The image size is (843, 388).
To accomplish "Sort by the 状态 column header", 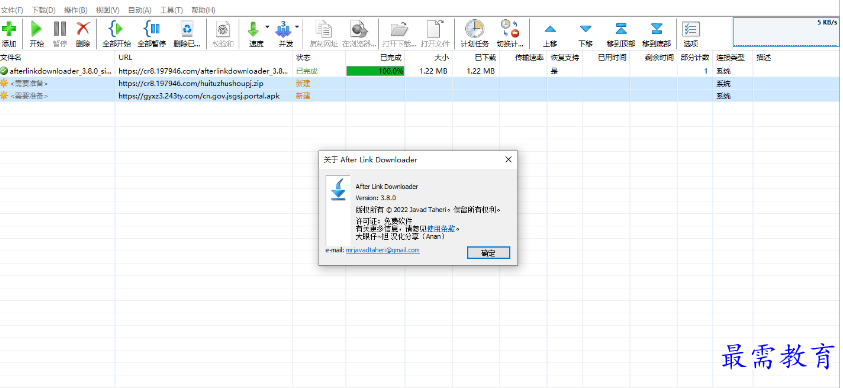I will (x=319, y=58).
